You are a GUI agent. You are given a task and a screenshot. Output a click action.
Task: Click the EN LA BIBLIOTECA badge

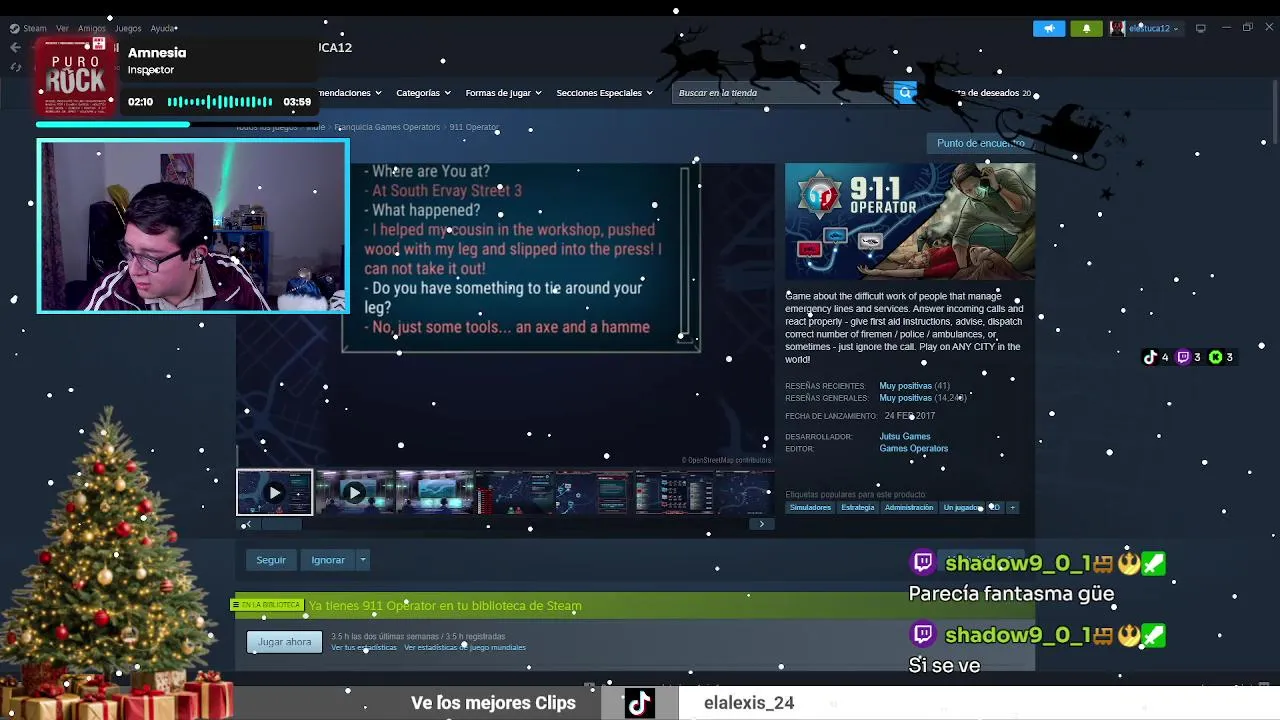pyautogui.click(x=268, y=605)
